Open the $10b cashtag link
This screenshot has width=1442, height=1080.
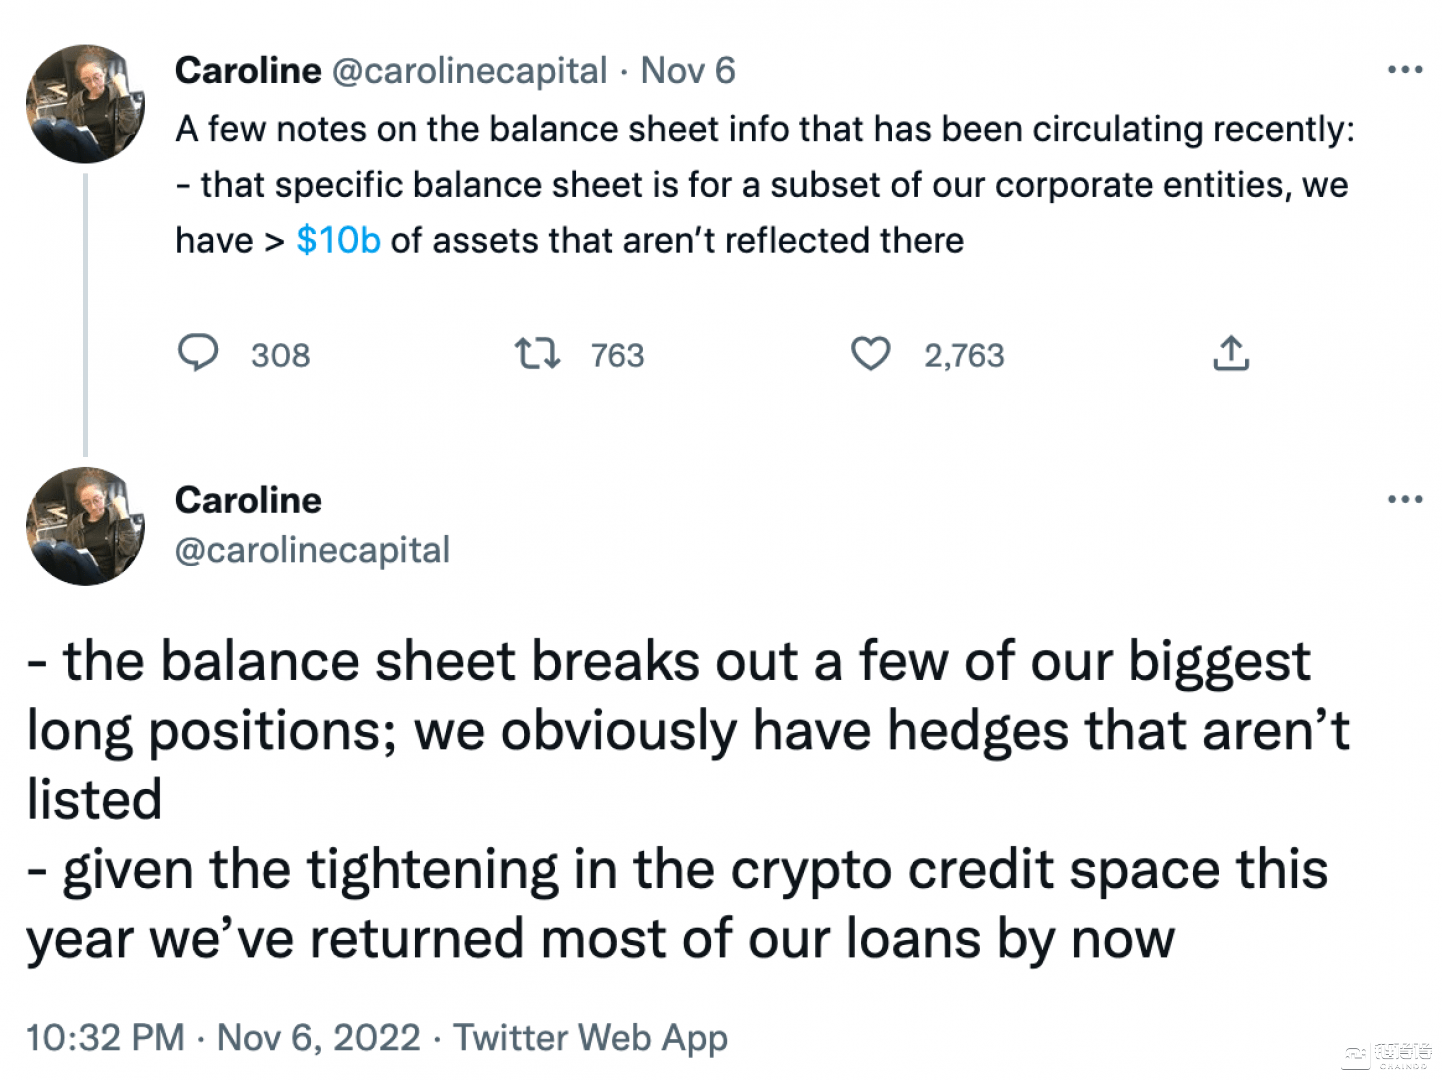click(x=338, y=240)
